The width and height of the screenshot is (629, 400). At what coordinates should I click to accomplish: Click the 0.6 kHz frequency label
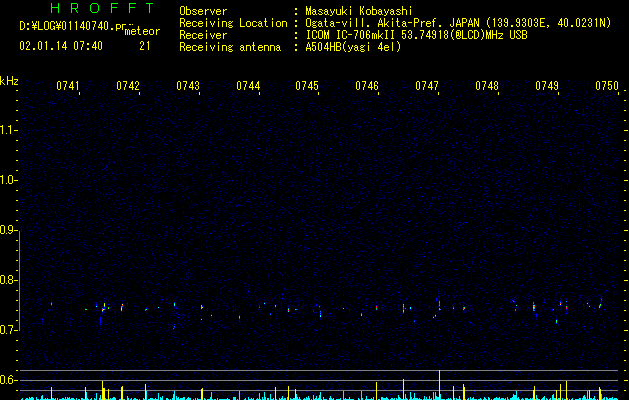pyautogui.click(x=8, y=380)
